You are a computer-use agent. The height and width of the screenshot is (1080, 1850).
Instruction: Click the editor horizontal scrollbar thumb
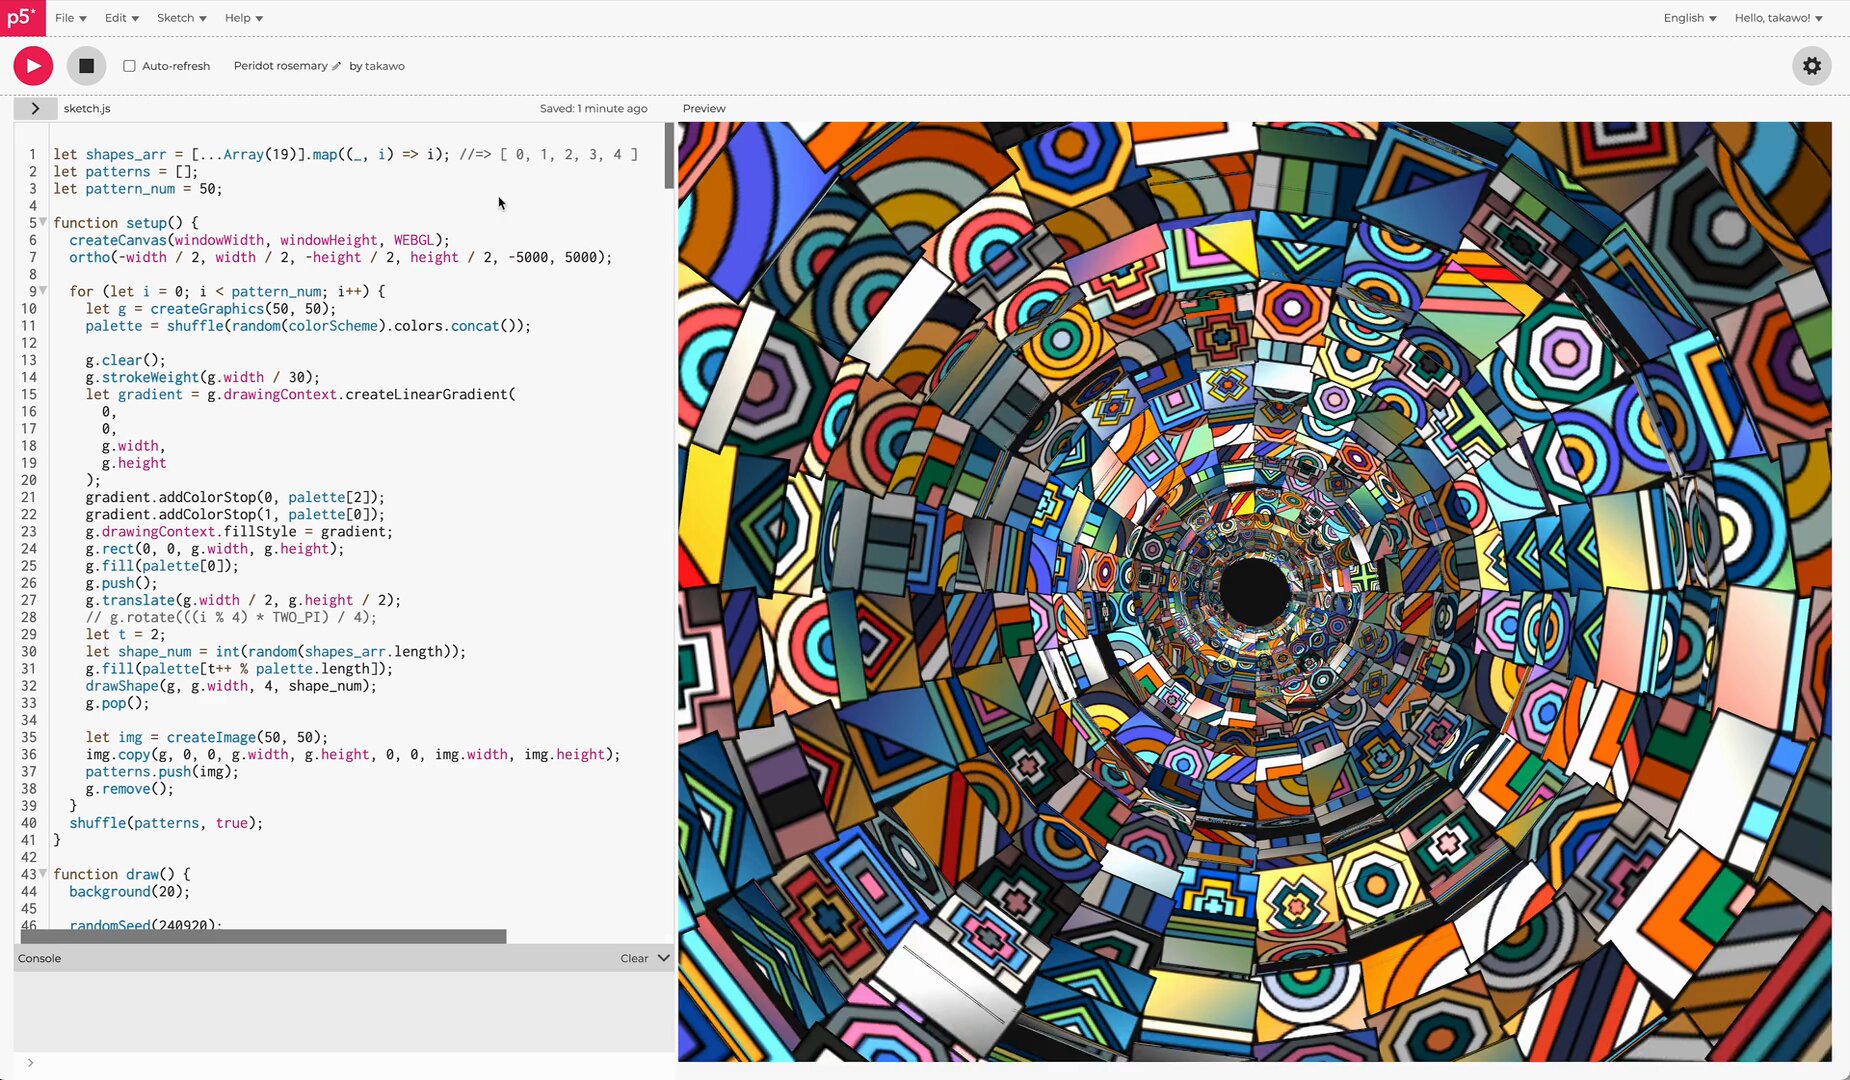coord(263,937)
